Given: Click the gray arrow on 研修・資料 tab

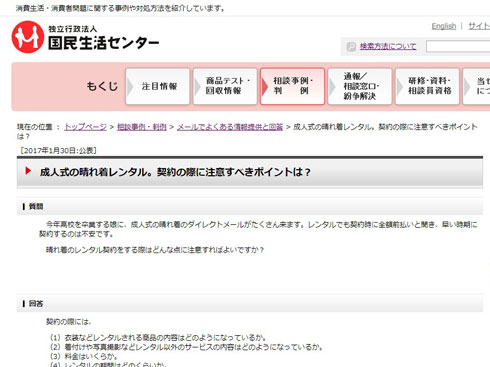Looking at the screenshot, I should click(x=400, y=87).
